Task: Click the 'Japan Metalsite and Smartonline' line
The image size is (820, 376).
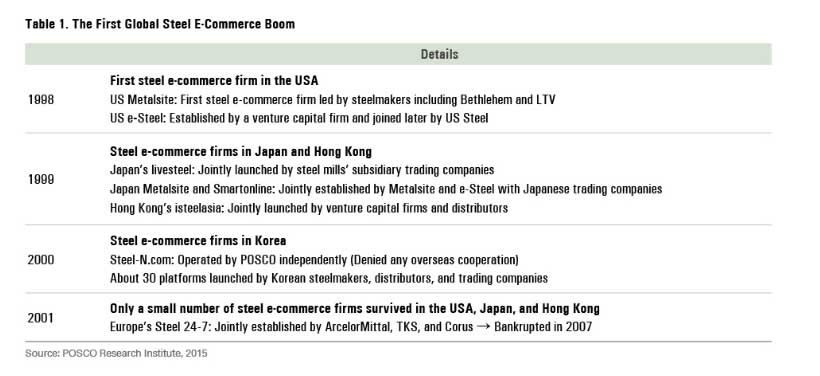Action: click(x=386, y=189)
